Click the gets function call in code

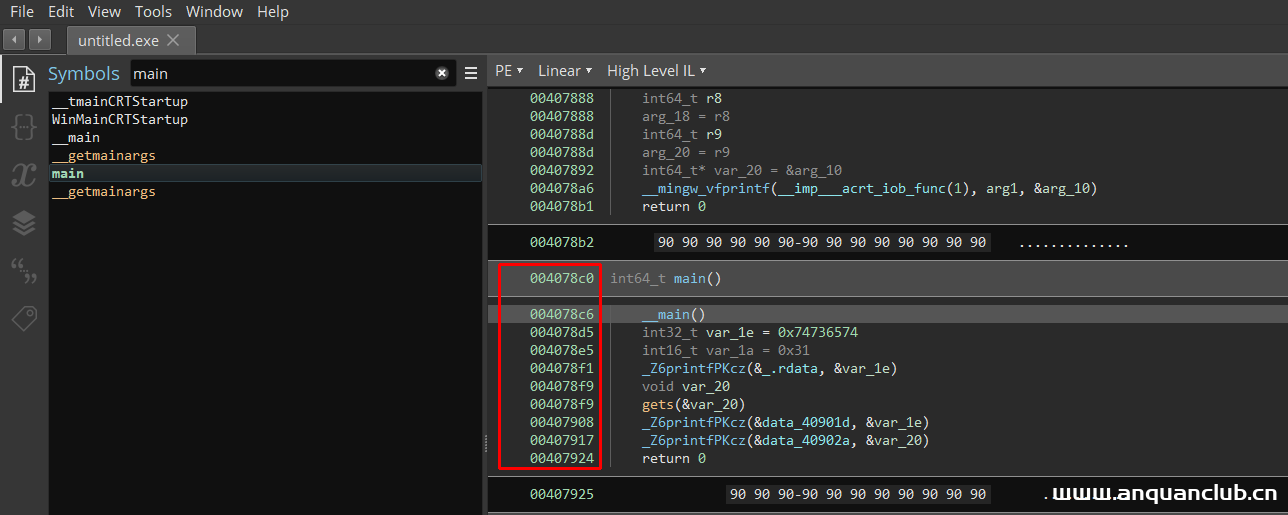658,404
